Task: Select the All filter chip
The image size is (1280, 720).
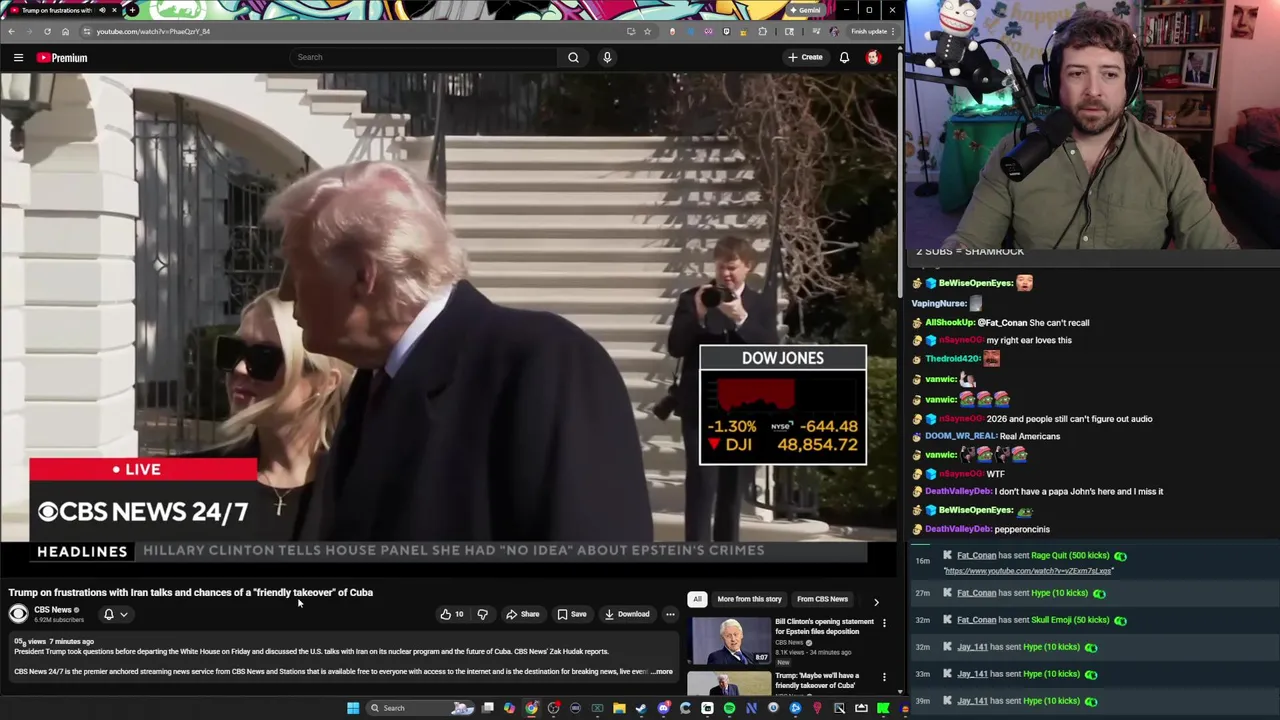Action: [697, 599]
